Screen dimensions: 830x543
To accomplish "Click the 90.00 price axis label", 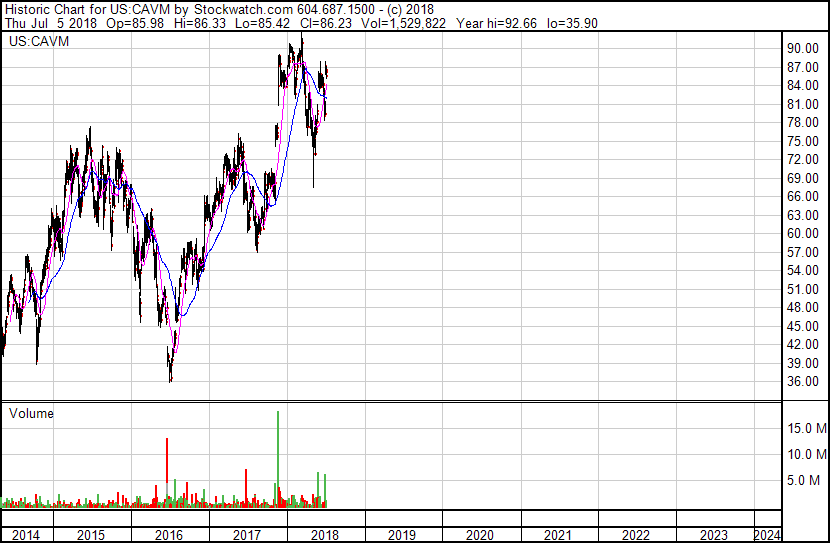I will [x=803, y=49].
